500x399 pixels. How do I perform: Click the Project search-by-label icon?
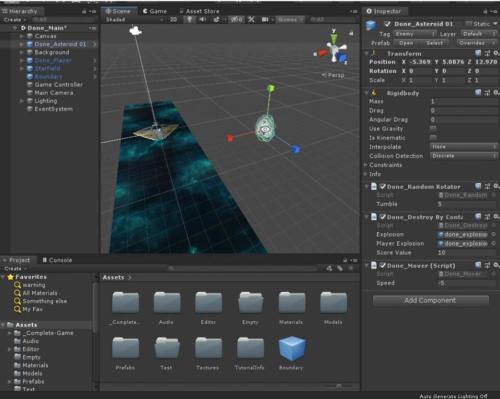[x=340, y=268]
